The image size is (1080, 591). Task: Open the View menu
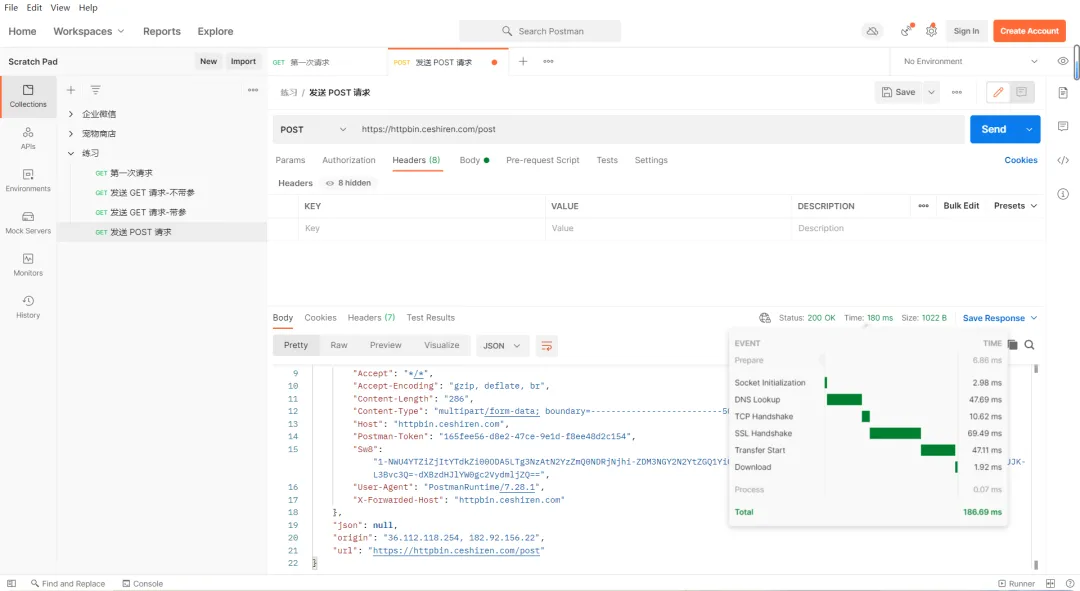pyautogui.click(x=60, y=8)
